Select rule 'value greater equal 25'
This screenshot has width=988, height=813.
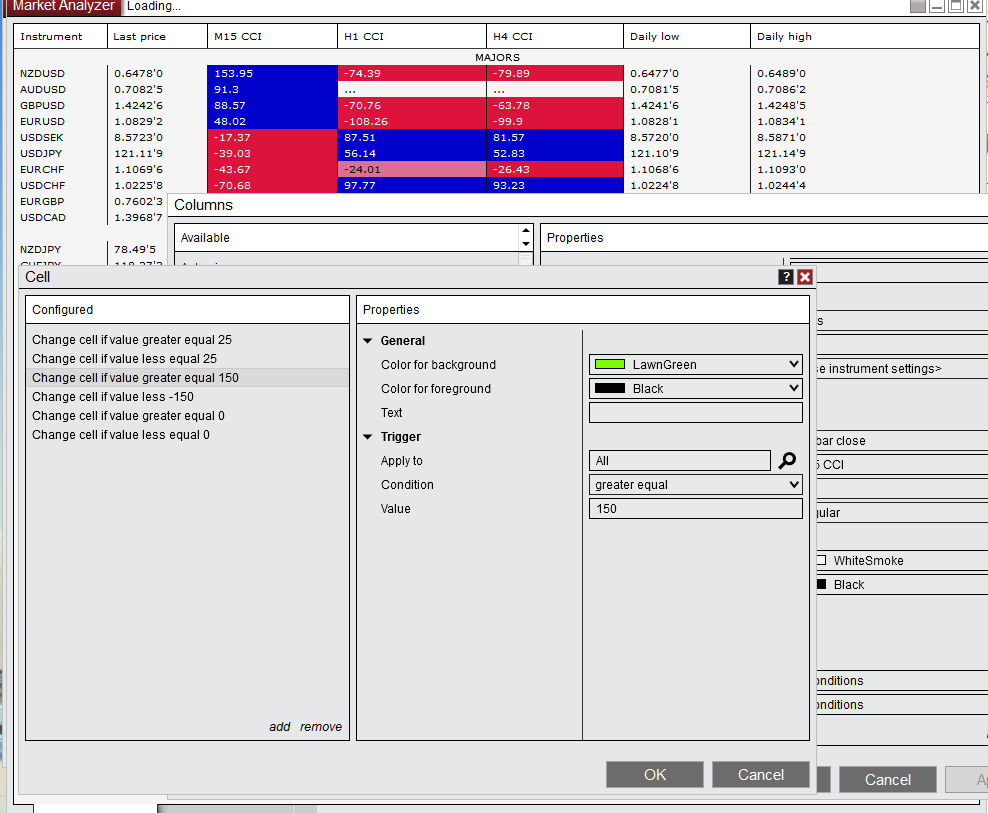(x=187, y=340)
